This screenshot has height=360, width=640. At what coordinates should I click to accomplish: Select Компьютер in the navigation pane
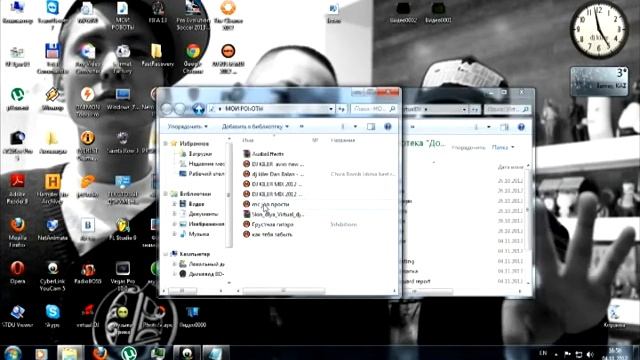pyautogui.click(x=190, y=254)
